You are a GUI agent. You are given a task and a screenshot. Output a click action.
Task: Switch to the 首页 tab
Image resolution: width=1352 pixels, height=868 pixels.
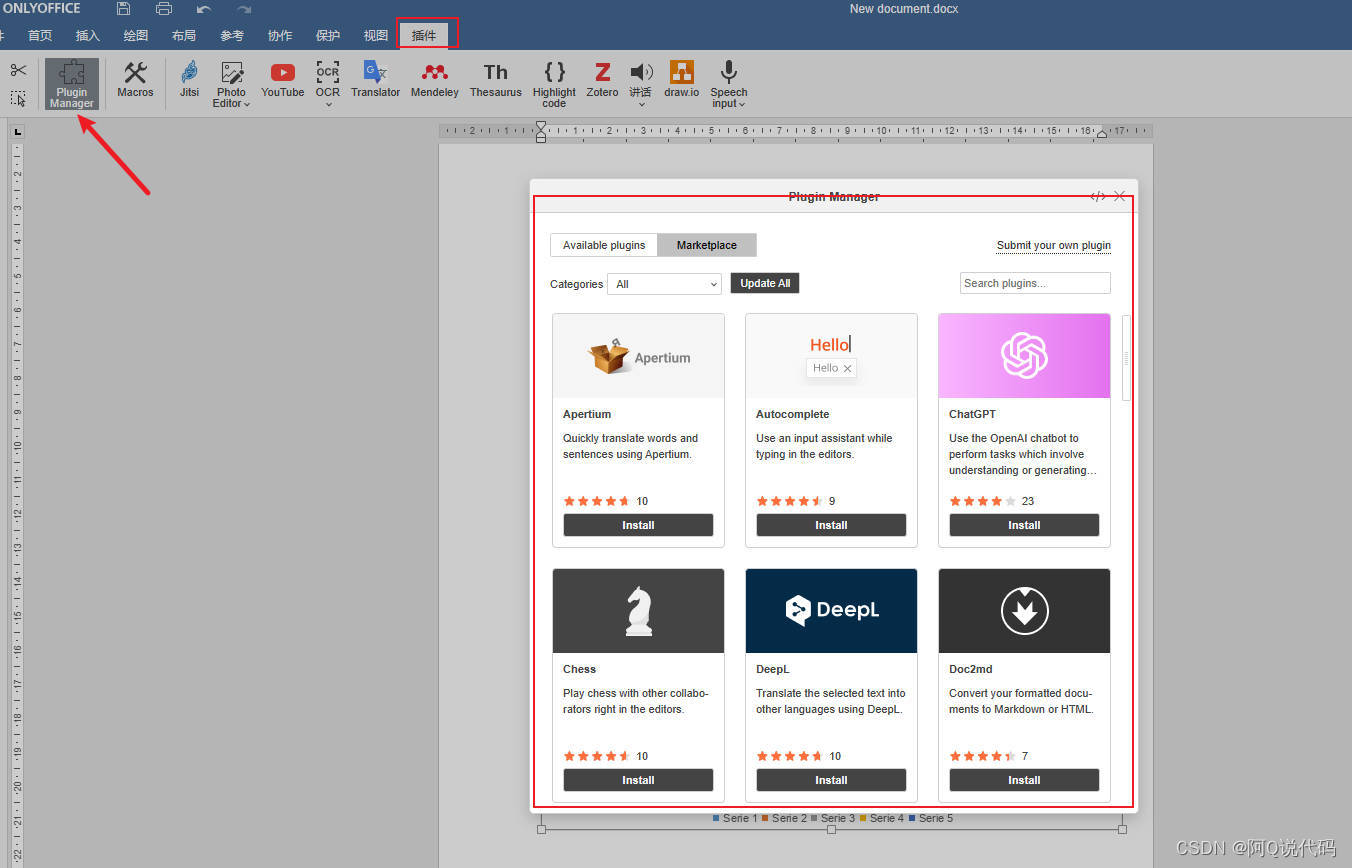point(40,35)
